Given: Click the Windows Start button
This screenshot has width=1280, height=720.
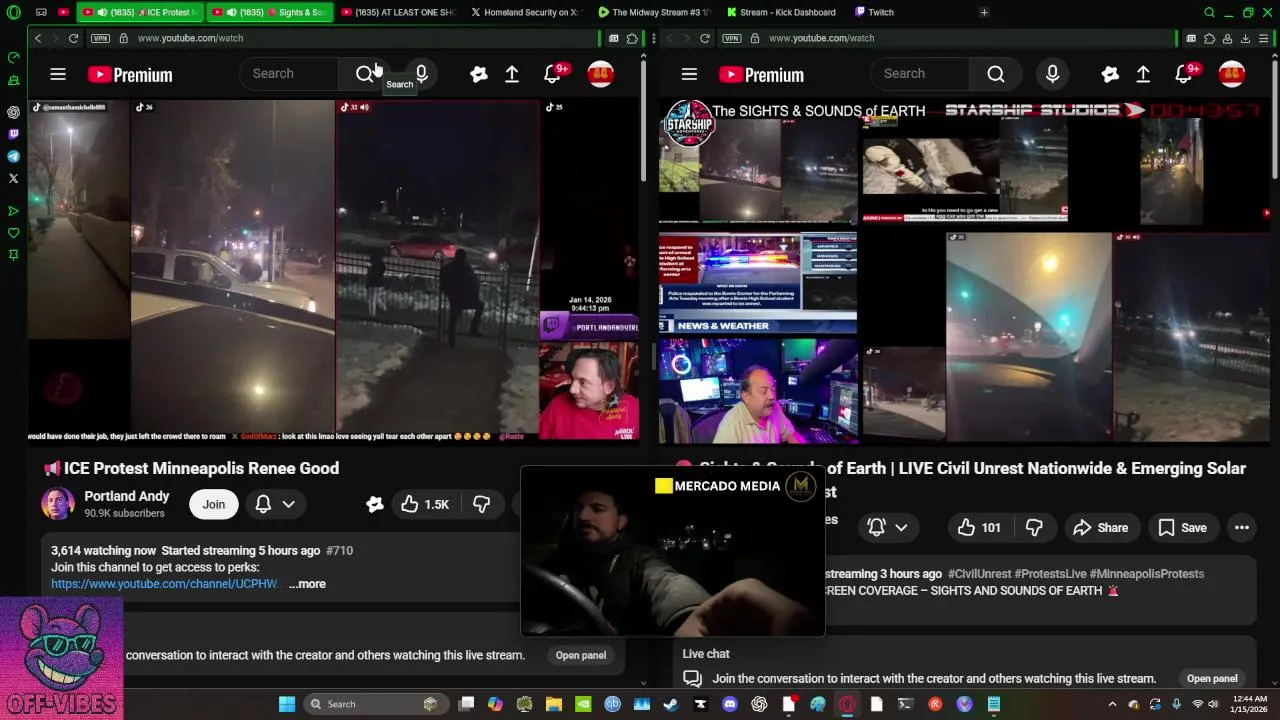Looking at the screenshot, I should coord(287,704).
